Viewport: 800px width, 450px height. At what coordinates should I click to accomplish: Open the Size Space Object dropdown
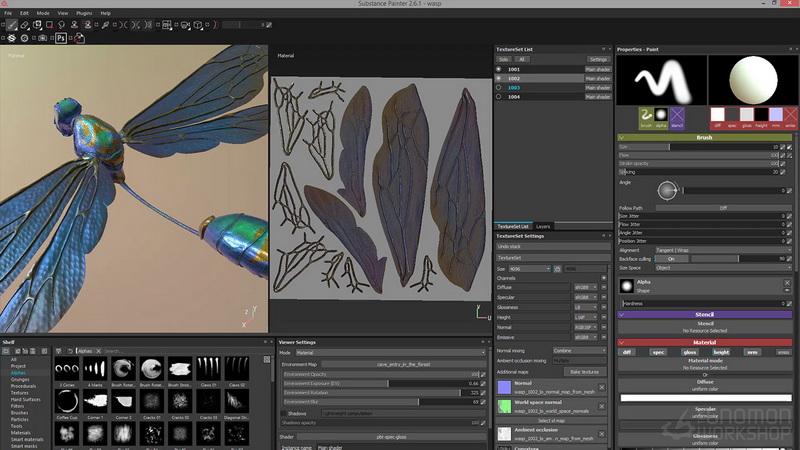click(x=723, y=267)
